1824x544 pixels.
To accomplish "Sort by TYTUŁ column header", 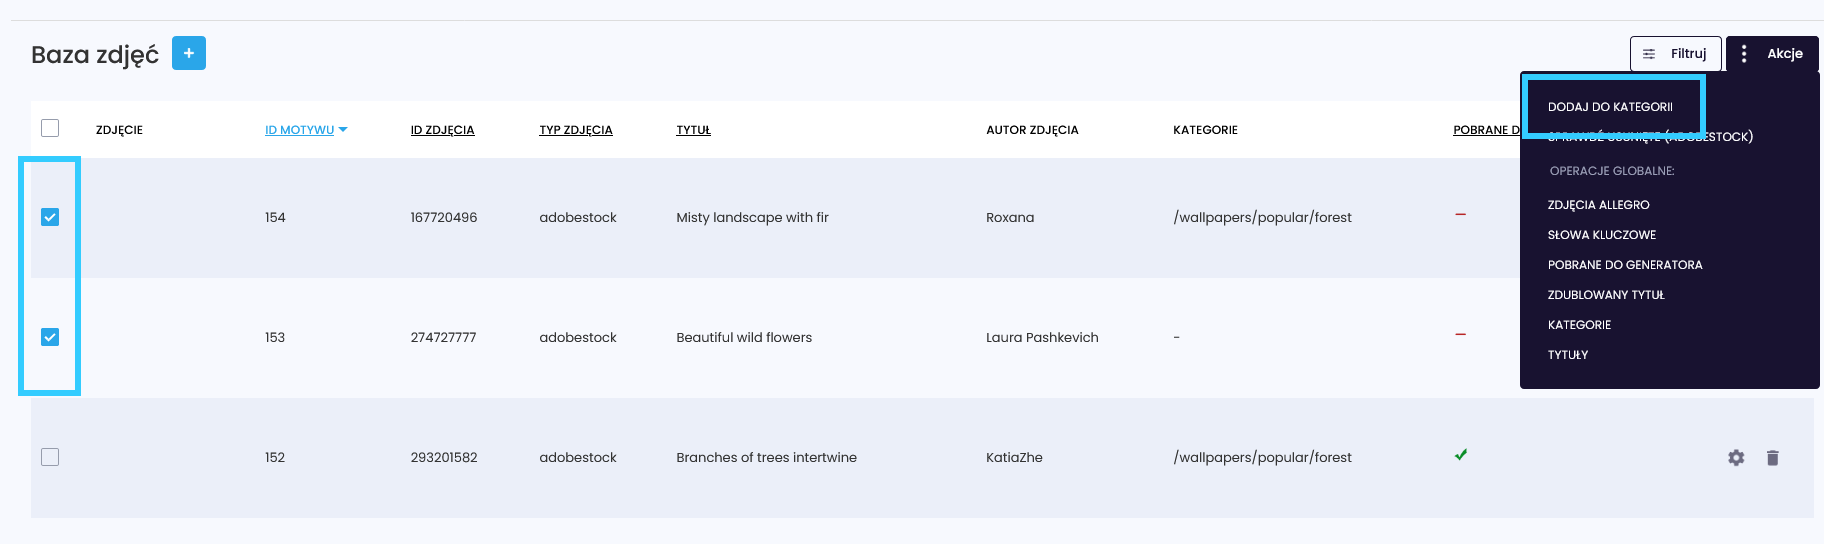I will [x=693, y=130].
